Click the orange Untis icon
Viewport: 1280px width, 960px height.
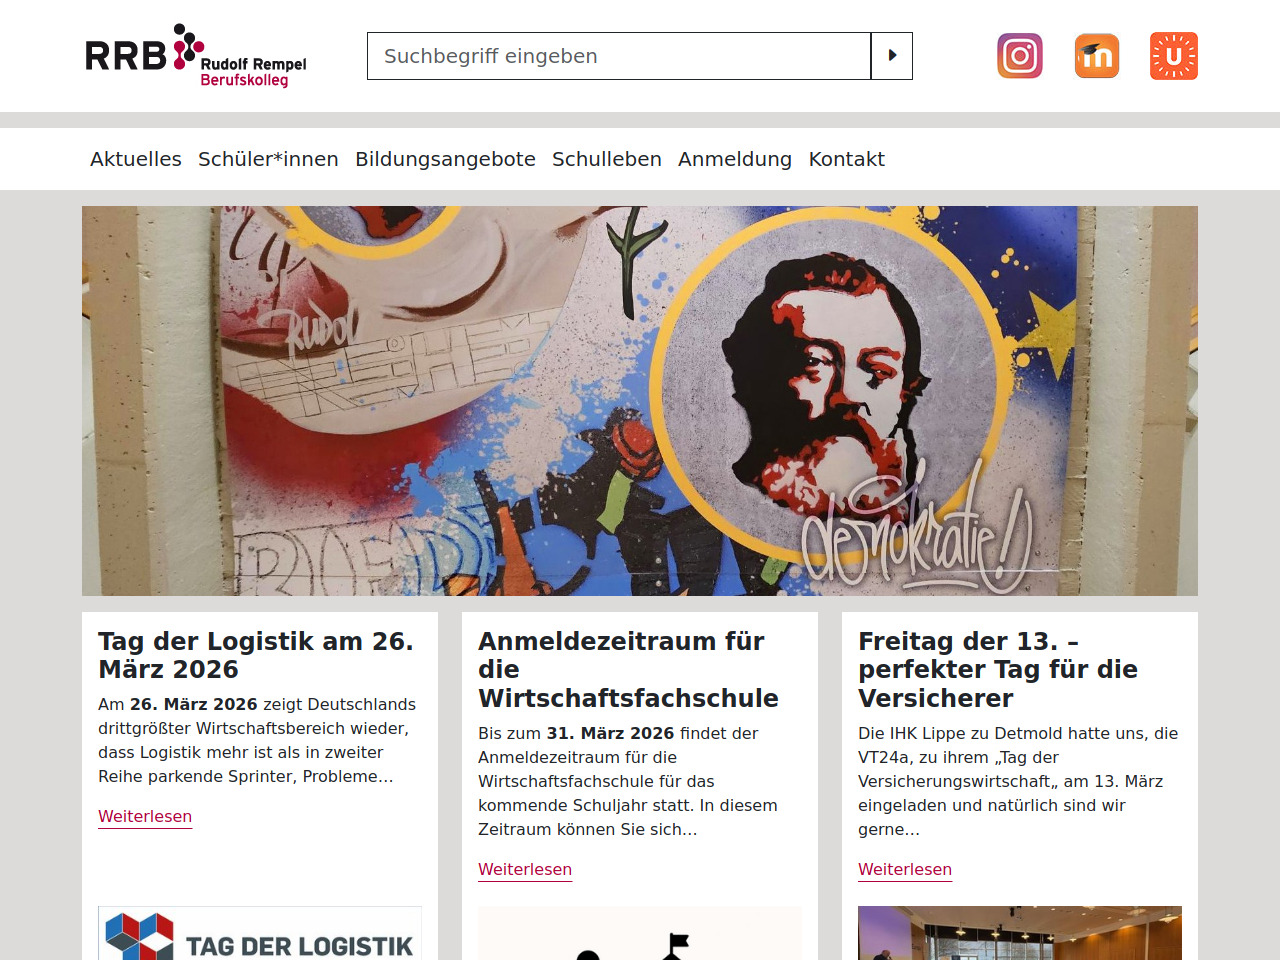pyautogui.click(x=1174, y=56)
